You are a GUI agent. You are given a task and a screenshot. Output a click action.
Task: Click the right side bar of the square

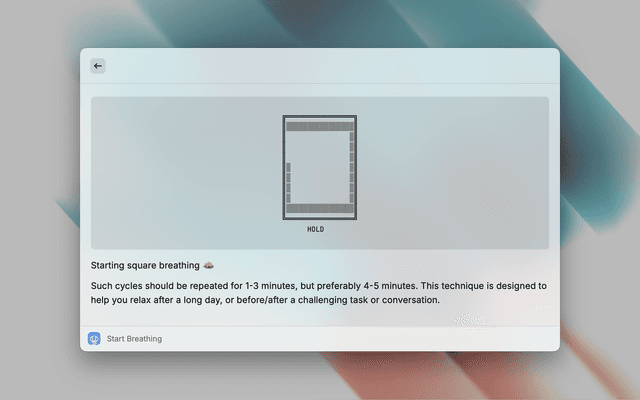click(x=351, y=167)
